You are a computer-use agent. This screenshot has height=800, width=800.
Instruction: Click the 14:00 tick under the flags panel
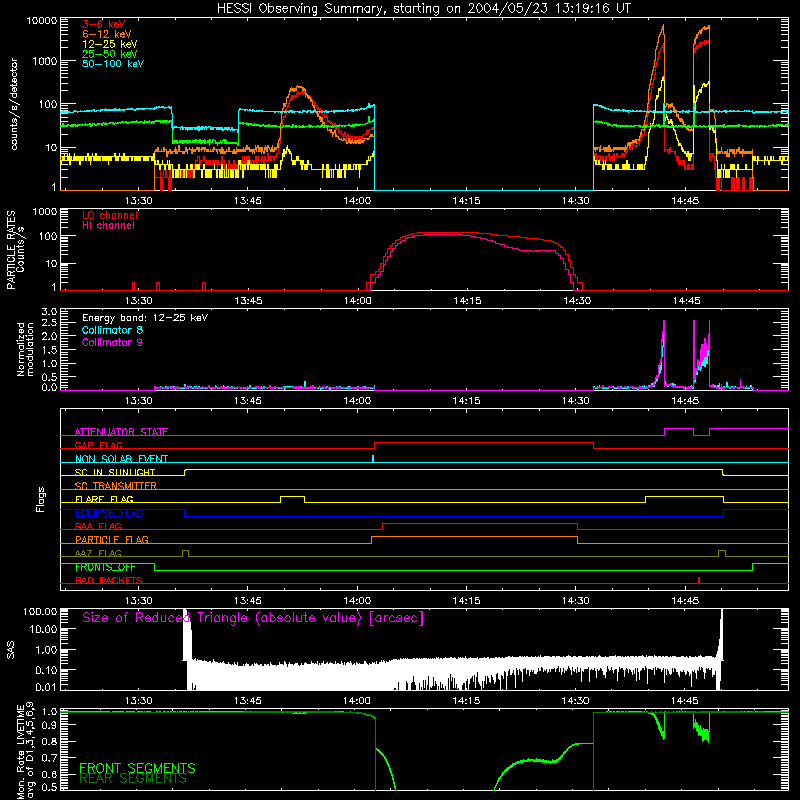tap(357, 601)
